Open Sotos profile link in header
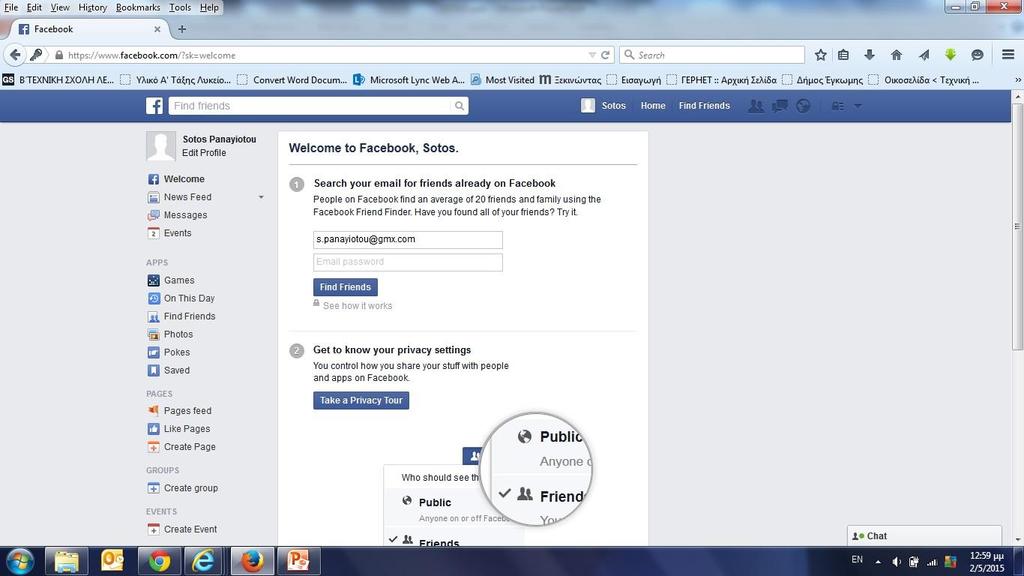1024x576 pixels. click(x=604, y=106)
